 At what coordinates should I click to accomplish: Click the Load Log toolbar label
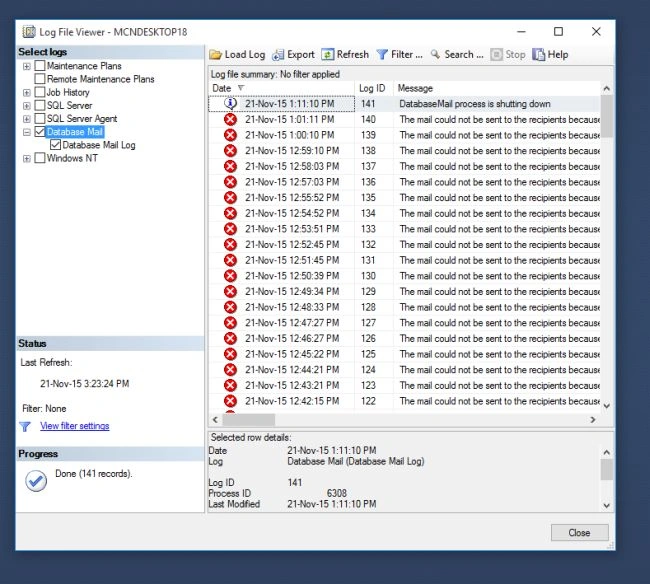click(x=245, y=55)
